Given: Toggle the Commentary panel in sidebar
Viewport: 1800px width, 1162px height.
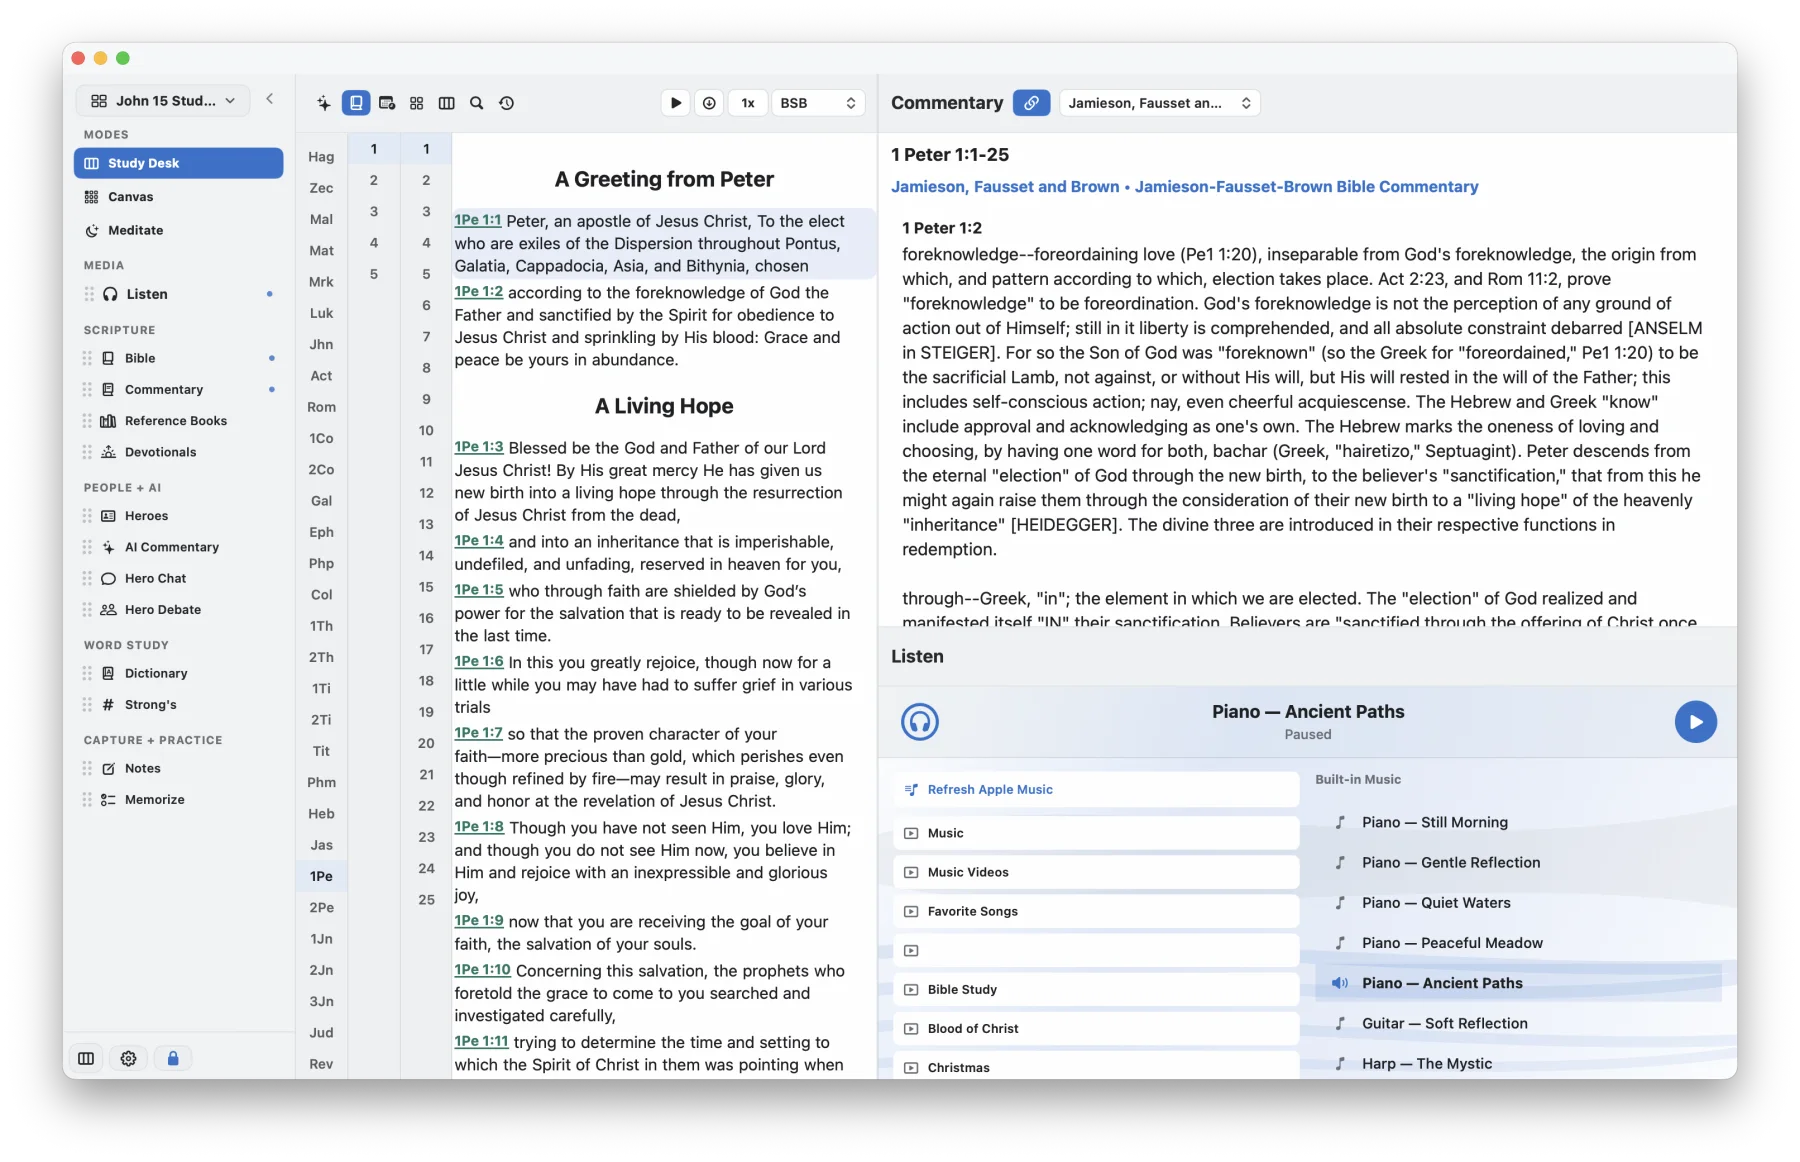Looking at the screenshot, I should coord(178,389).
